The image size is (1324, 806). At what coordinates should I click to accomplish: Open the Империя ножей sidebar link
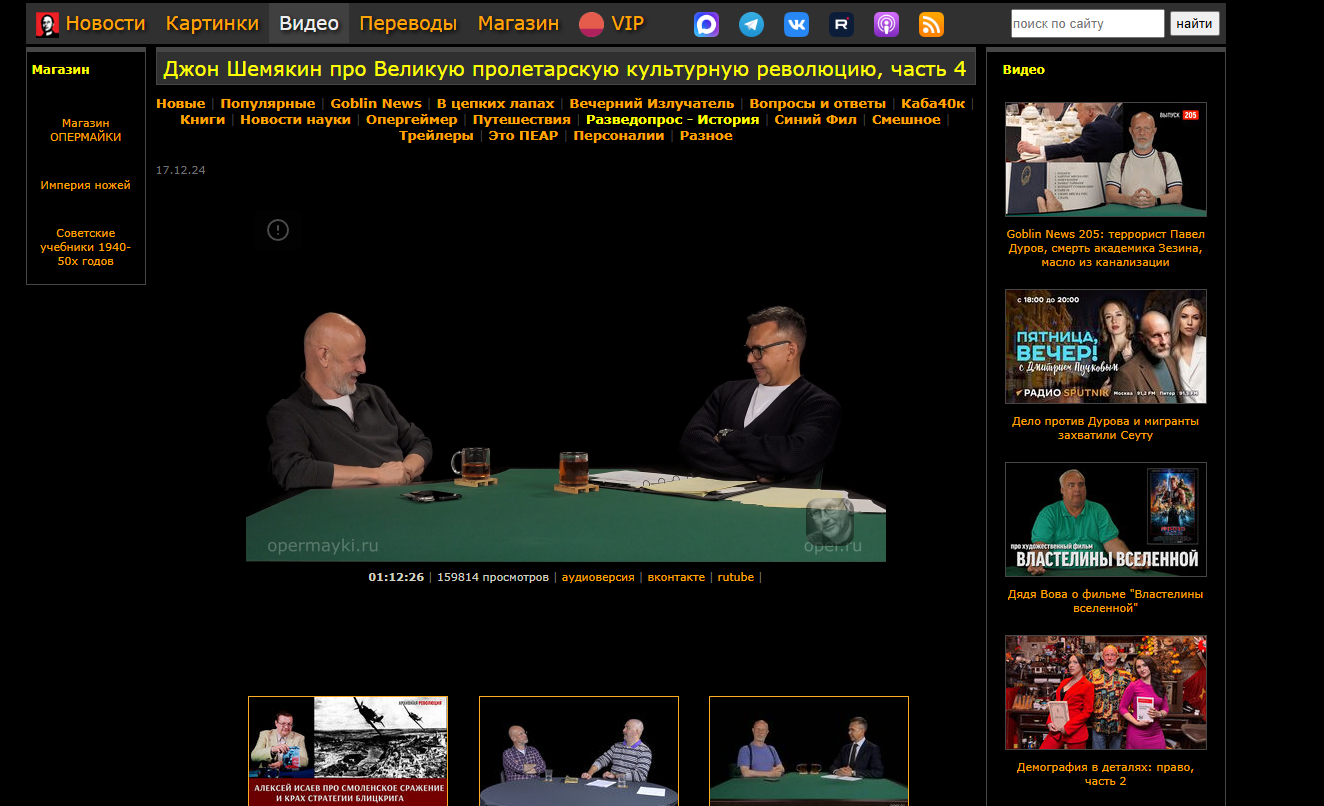click(x=86, y=185)
